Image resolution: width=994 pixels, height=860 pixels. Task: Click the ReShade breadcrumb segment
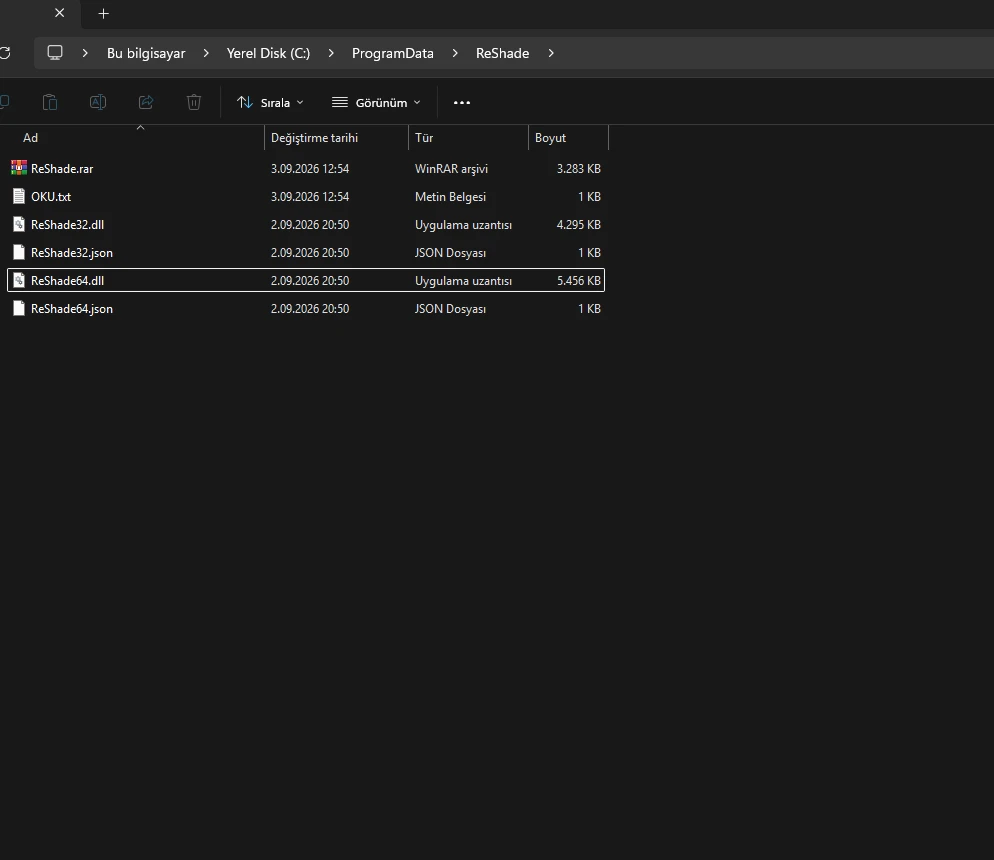tap(503, 53)
